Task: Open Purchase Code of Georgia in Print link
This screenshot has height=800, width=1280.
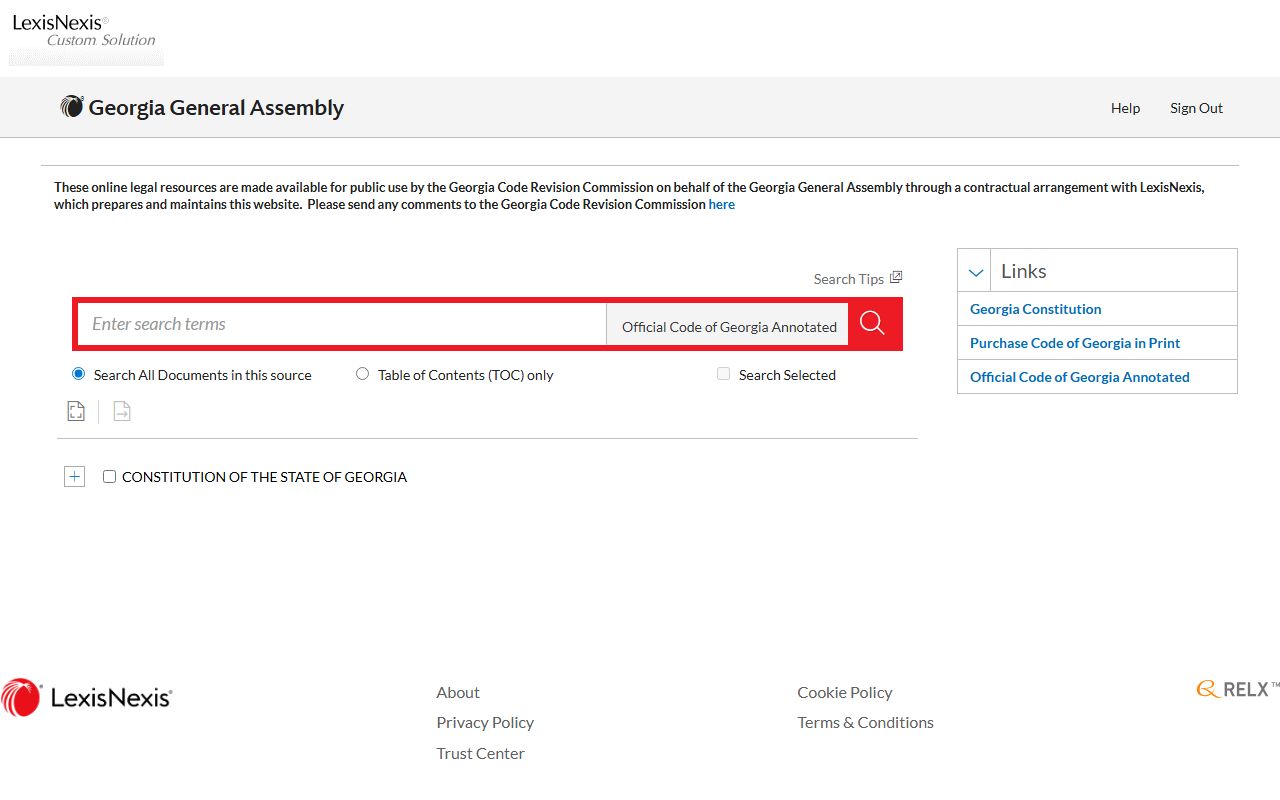Action: click(x=1074, y=343)
